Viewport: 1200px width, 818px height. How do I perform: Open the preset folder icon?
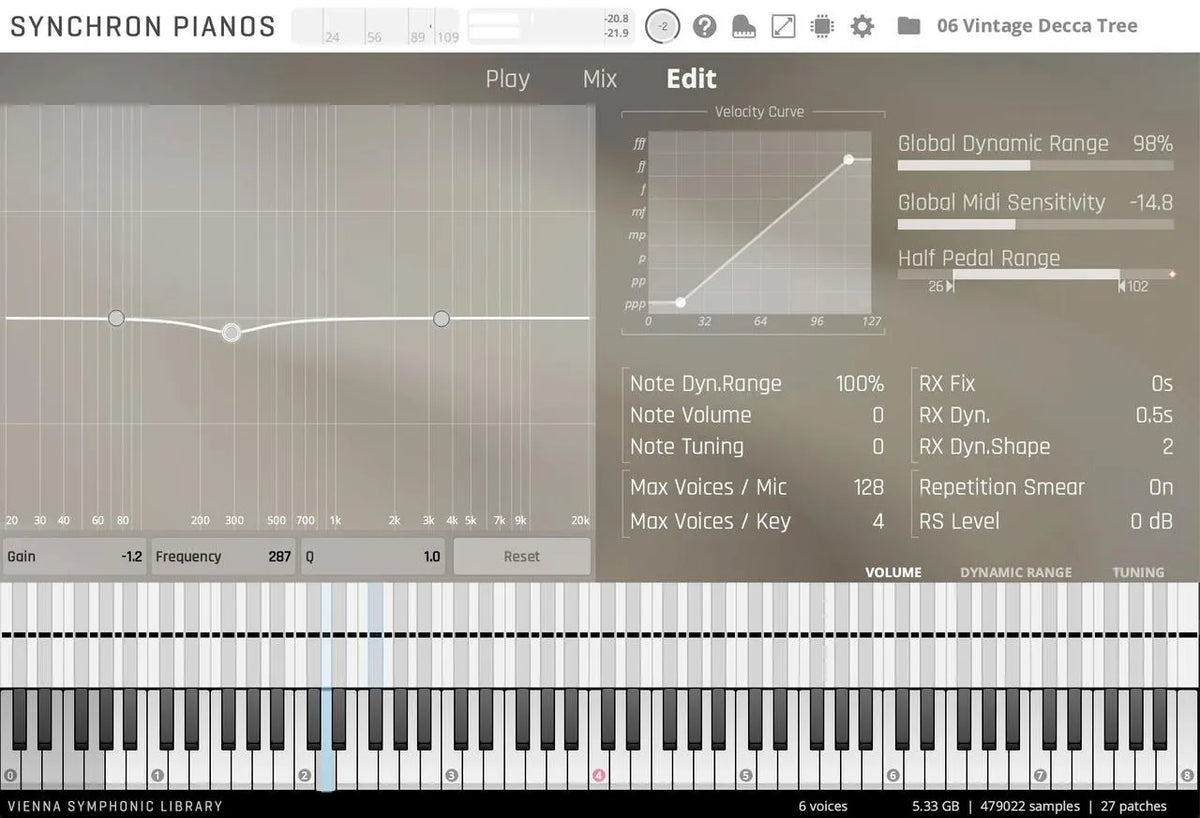(908, 26)
